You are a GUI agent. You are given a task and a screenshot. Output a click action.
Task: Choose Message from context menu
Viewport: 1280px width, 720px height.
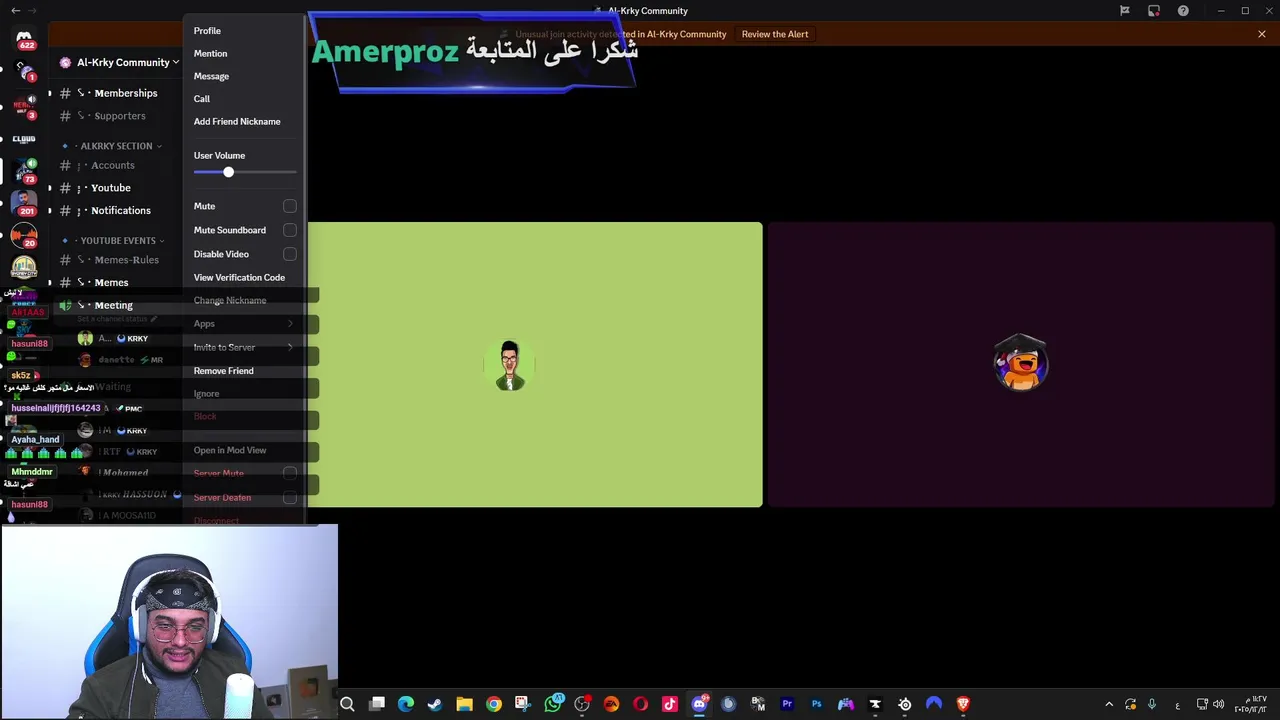211,76
